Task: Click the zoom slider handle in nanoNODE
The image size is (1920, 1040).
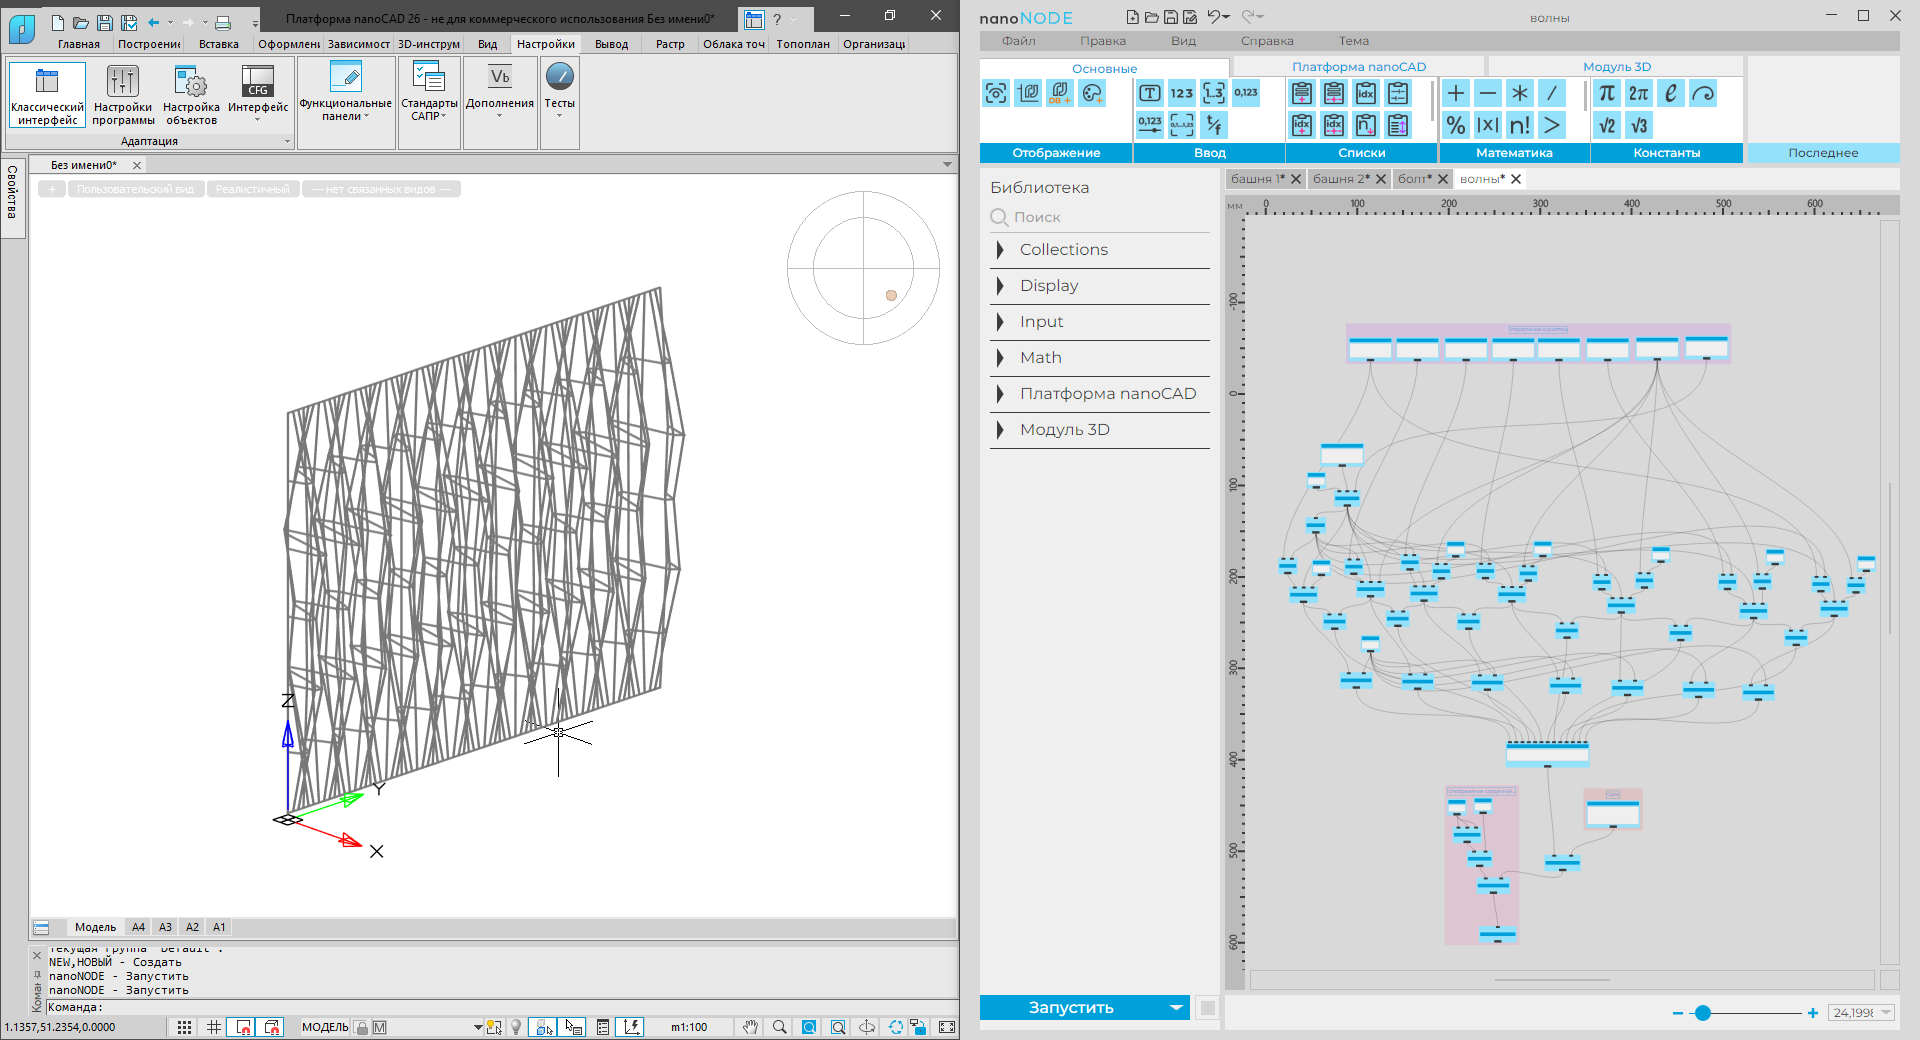Action: point(1703,1013)
